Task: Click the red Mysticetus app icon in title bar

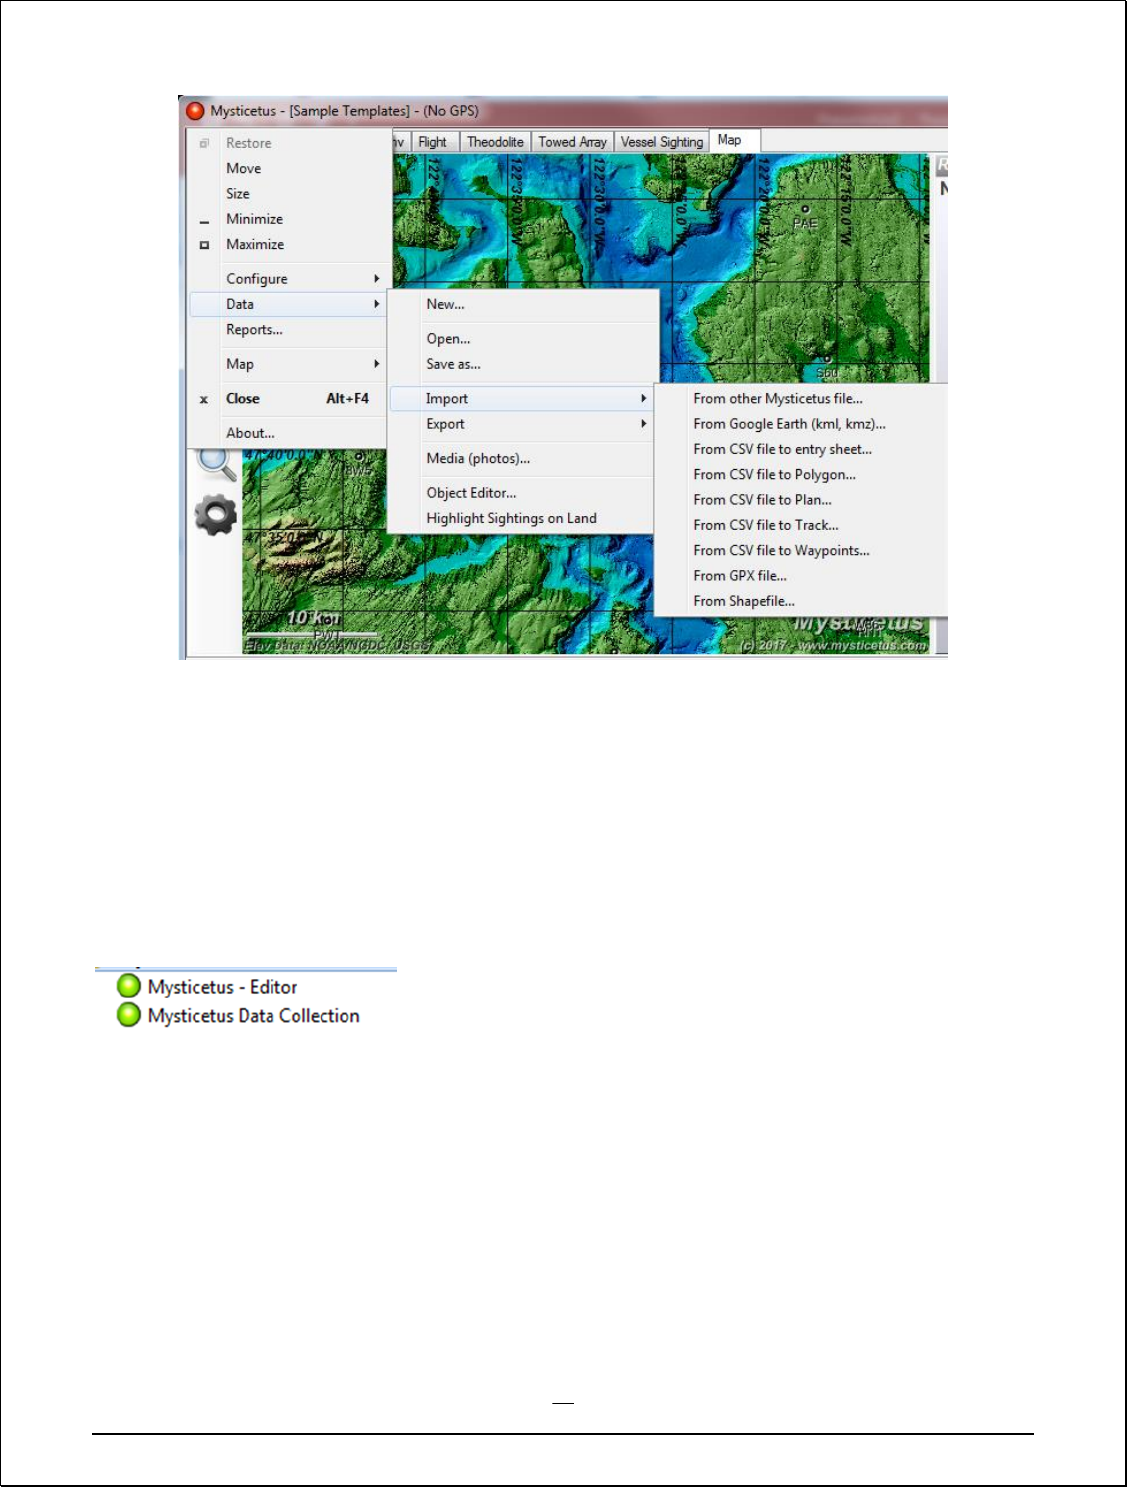Action: [195, 111]
